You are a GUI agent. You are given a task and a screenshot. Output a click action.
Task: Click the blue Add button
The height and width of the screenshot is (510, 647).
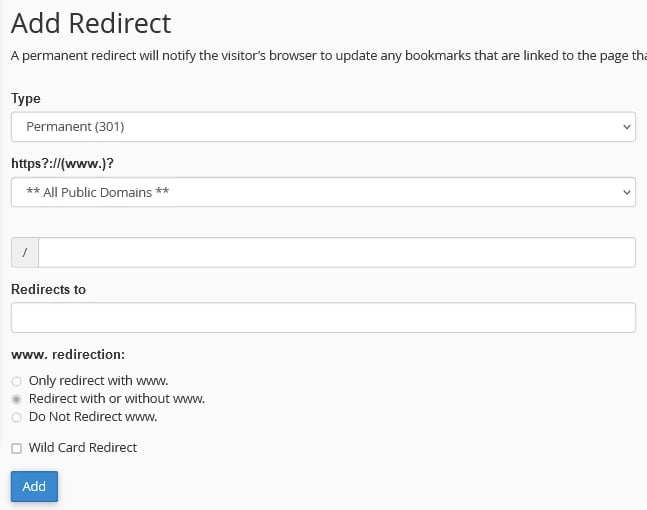[34, 486]
